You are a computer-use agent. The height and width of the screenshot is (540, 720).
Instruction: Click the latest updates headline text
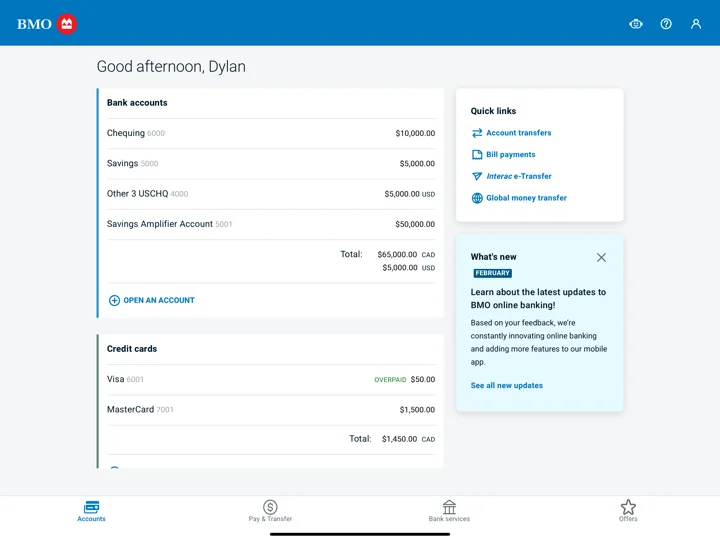point(538,298)
